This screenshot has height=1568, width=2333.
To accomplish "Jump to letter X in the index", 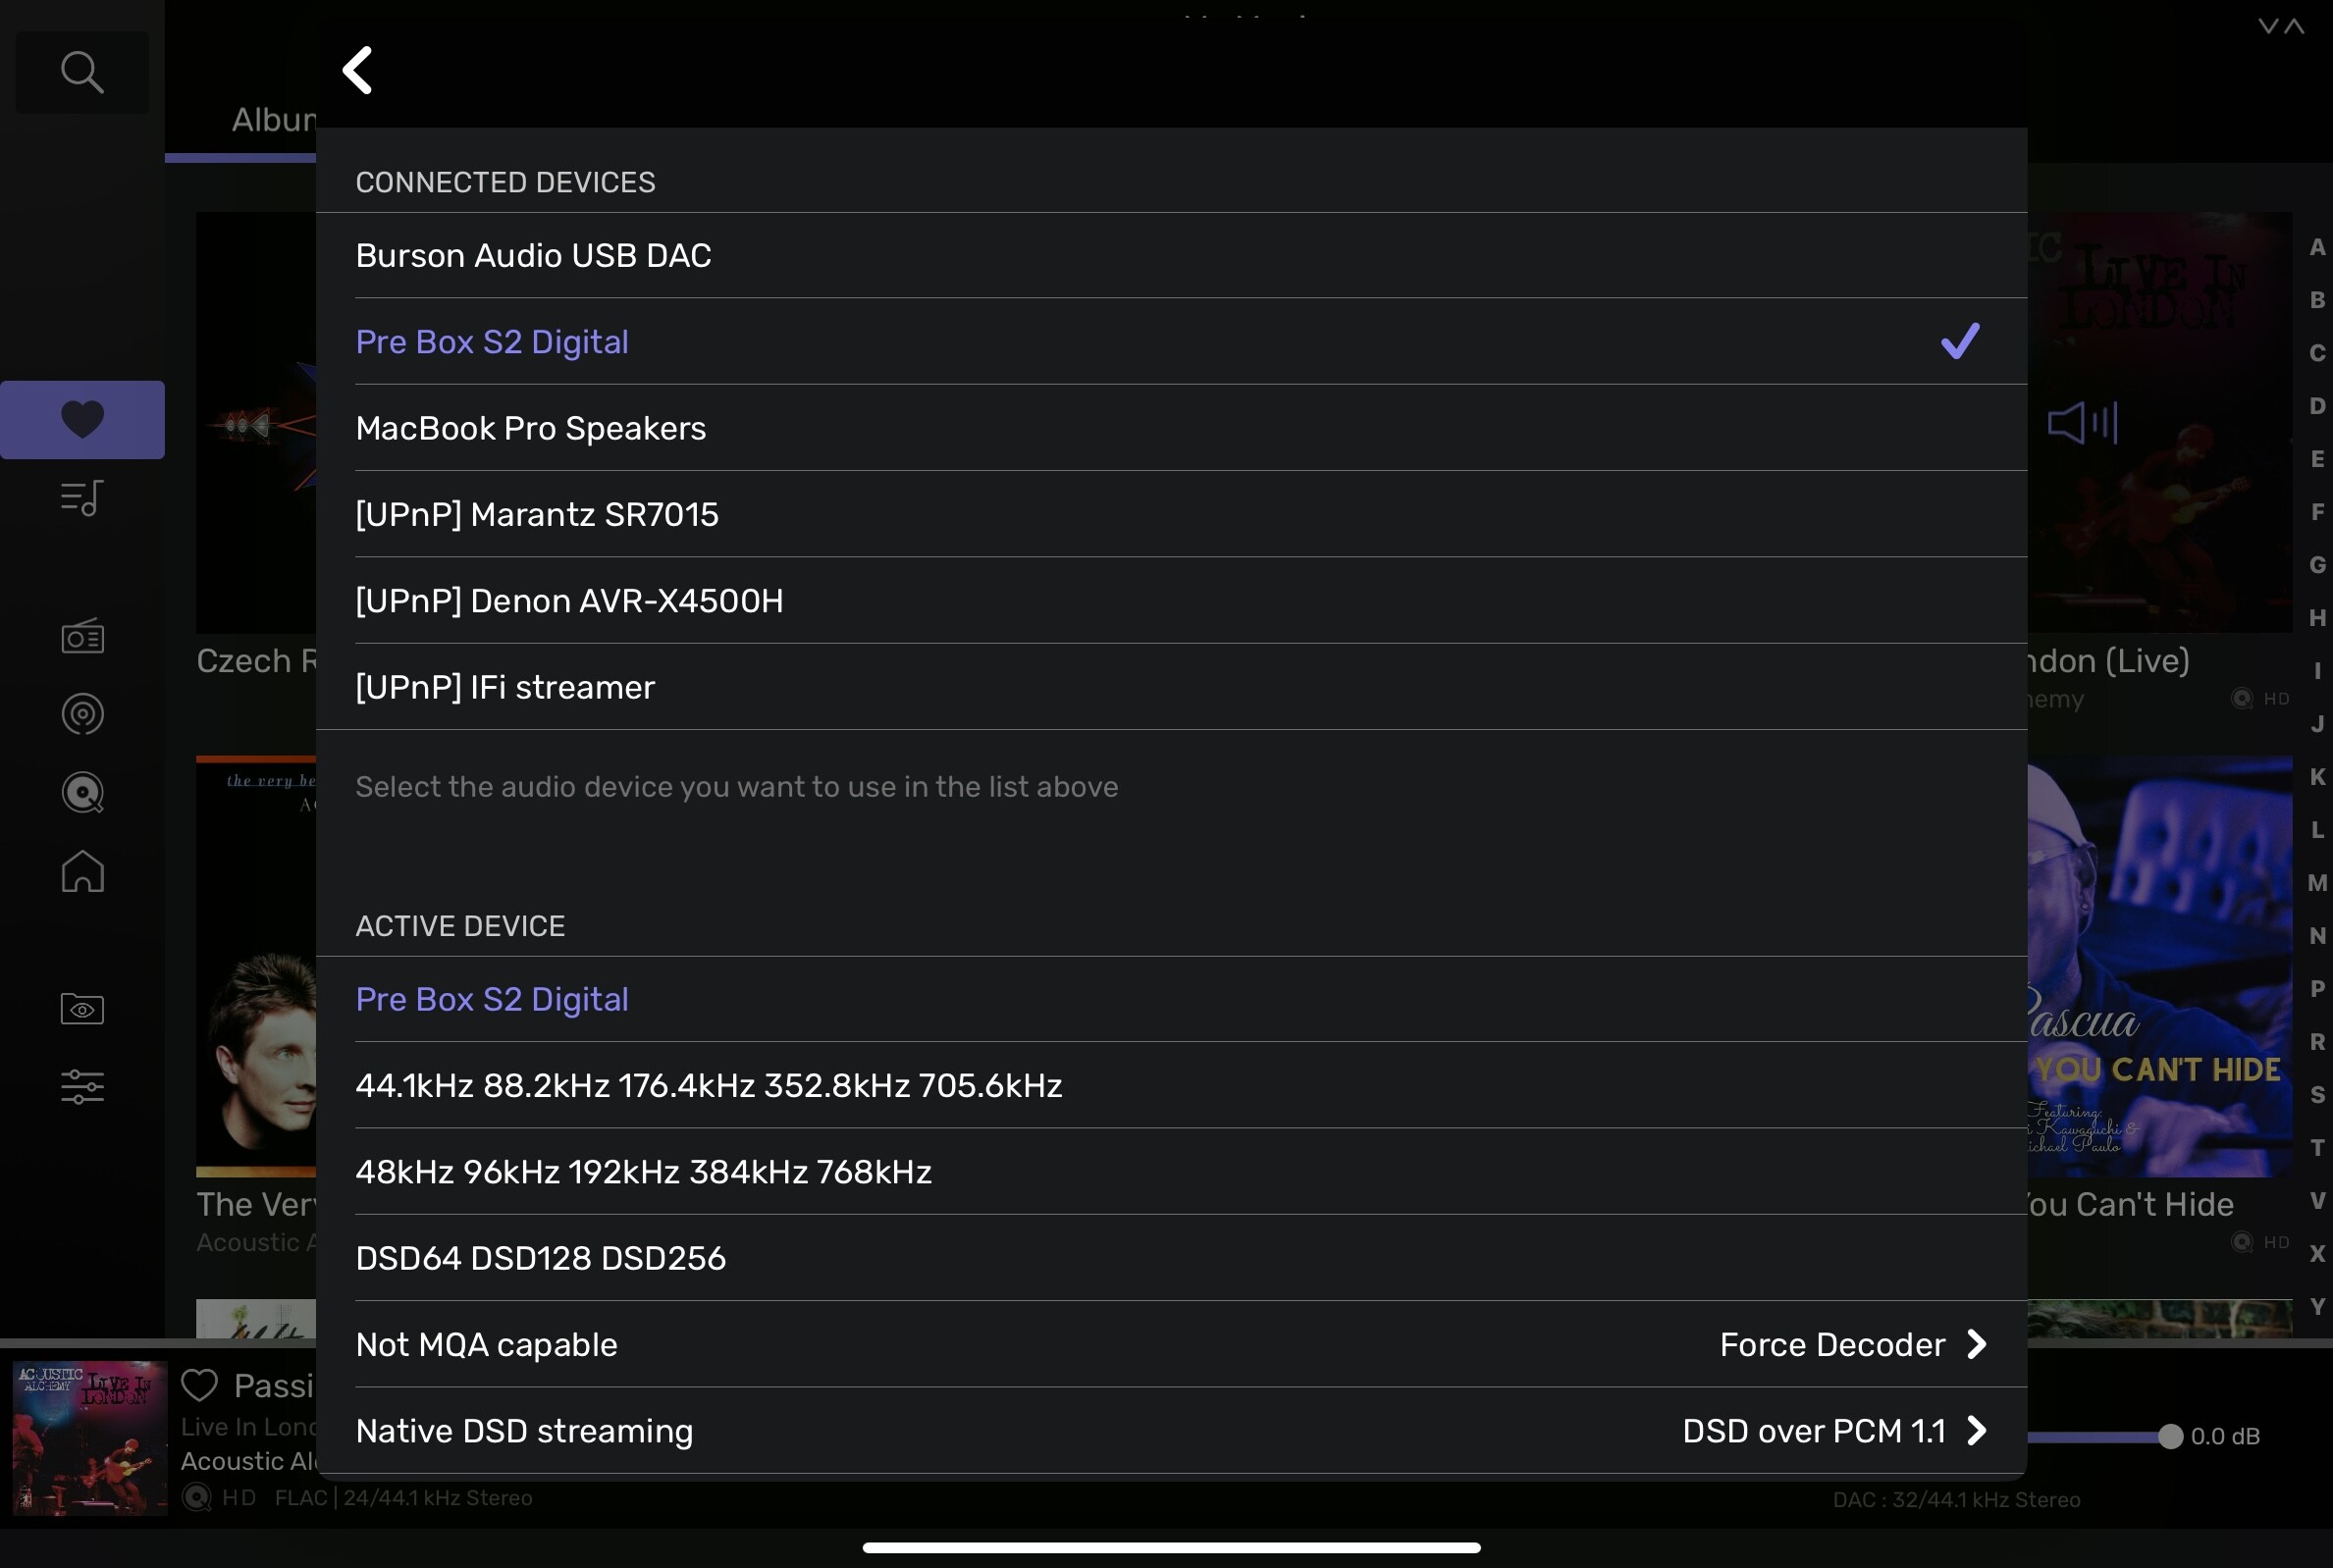I will [x=2317, y=1254].
